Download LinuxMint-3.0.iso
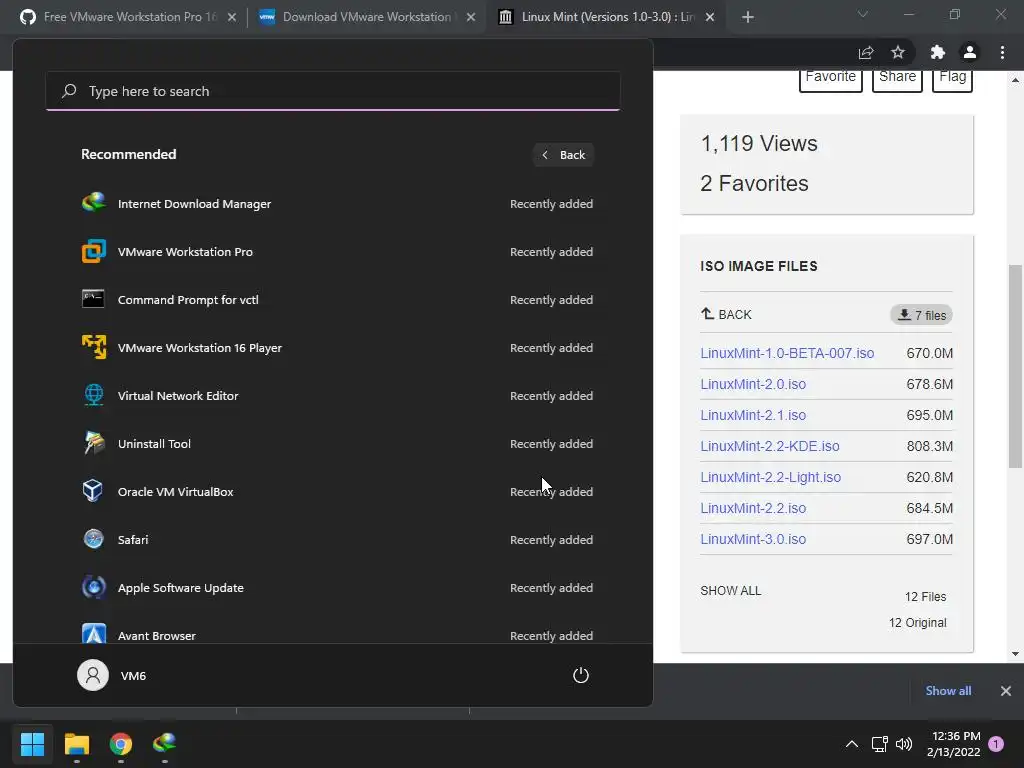1024x768 pixels. [x=753, y=539]
